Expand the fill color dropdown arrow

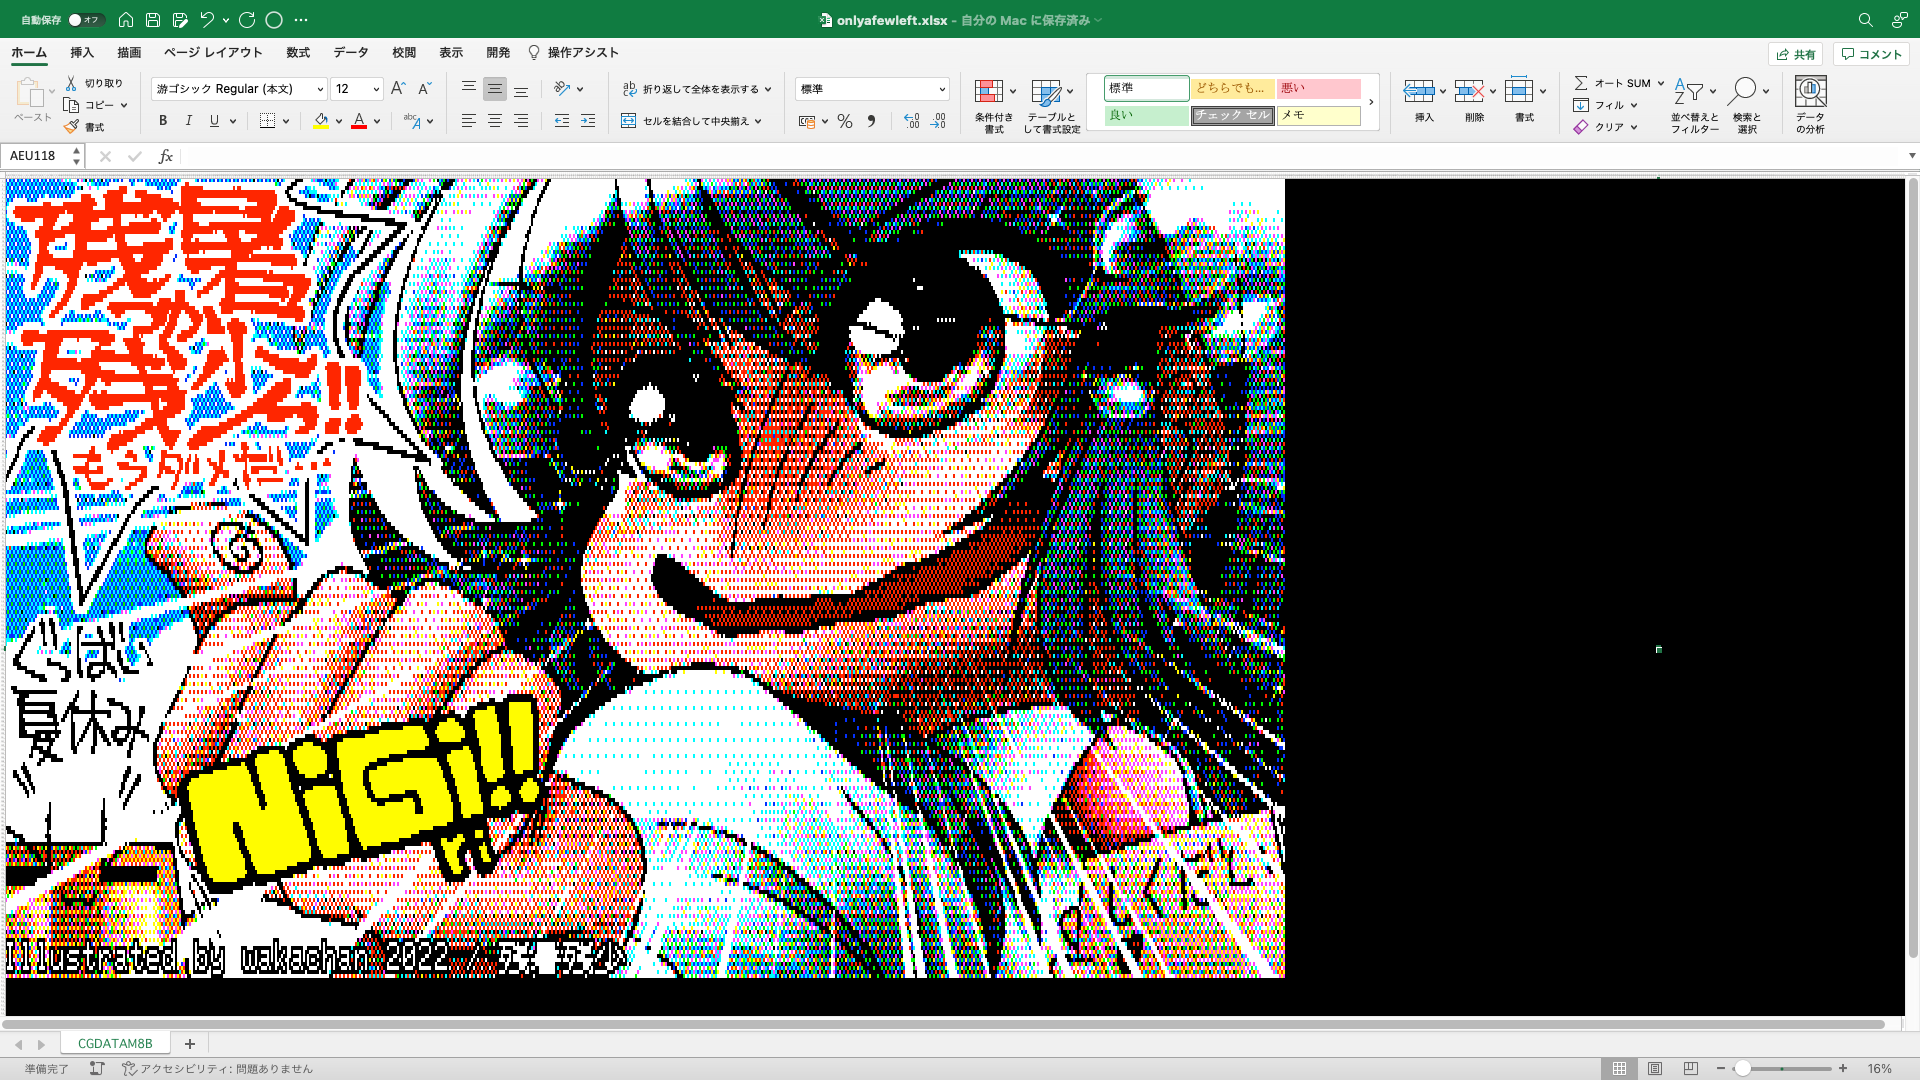pos(339,121)
